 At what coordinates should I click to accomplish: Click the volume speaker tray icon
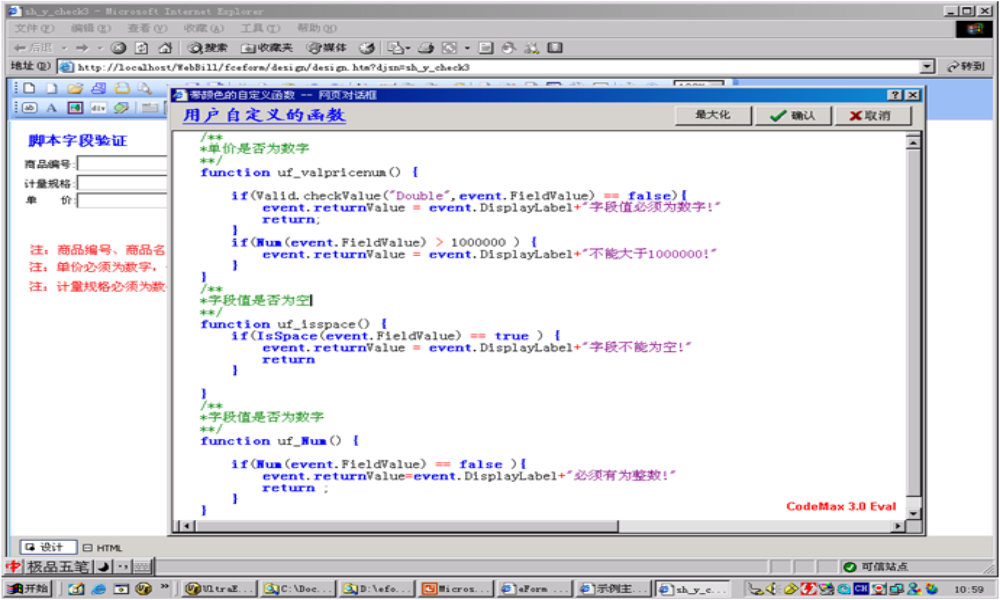(x=772, y=589)
